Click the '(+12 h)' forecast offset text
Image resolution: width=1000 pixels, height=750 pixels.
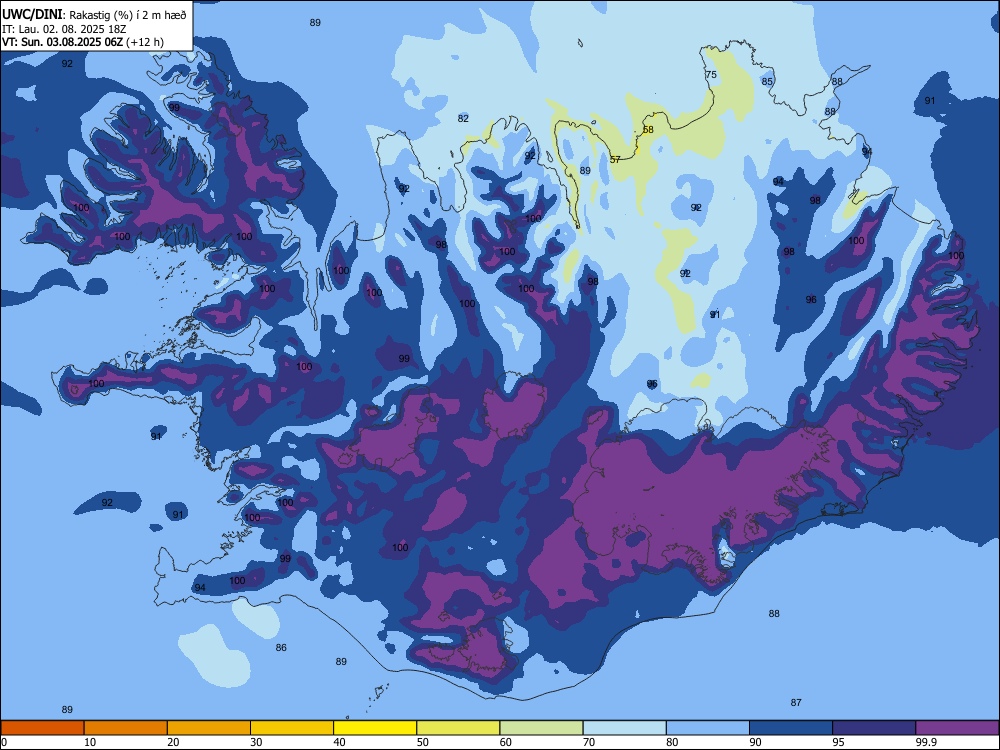(x=145, y=42)
